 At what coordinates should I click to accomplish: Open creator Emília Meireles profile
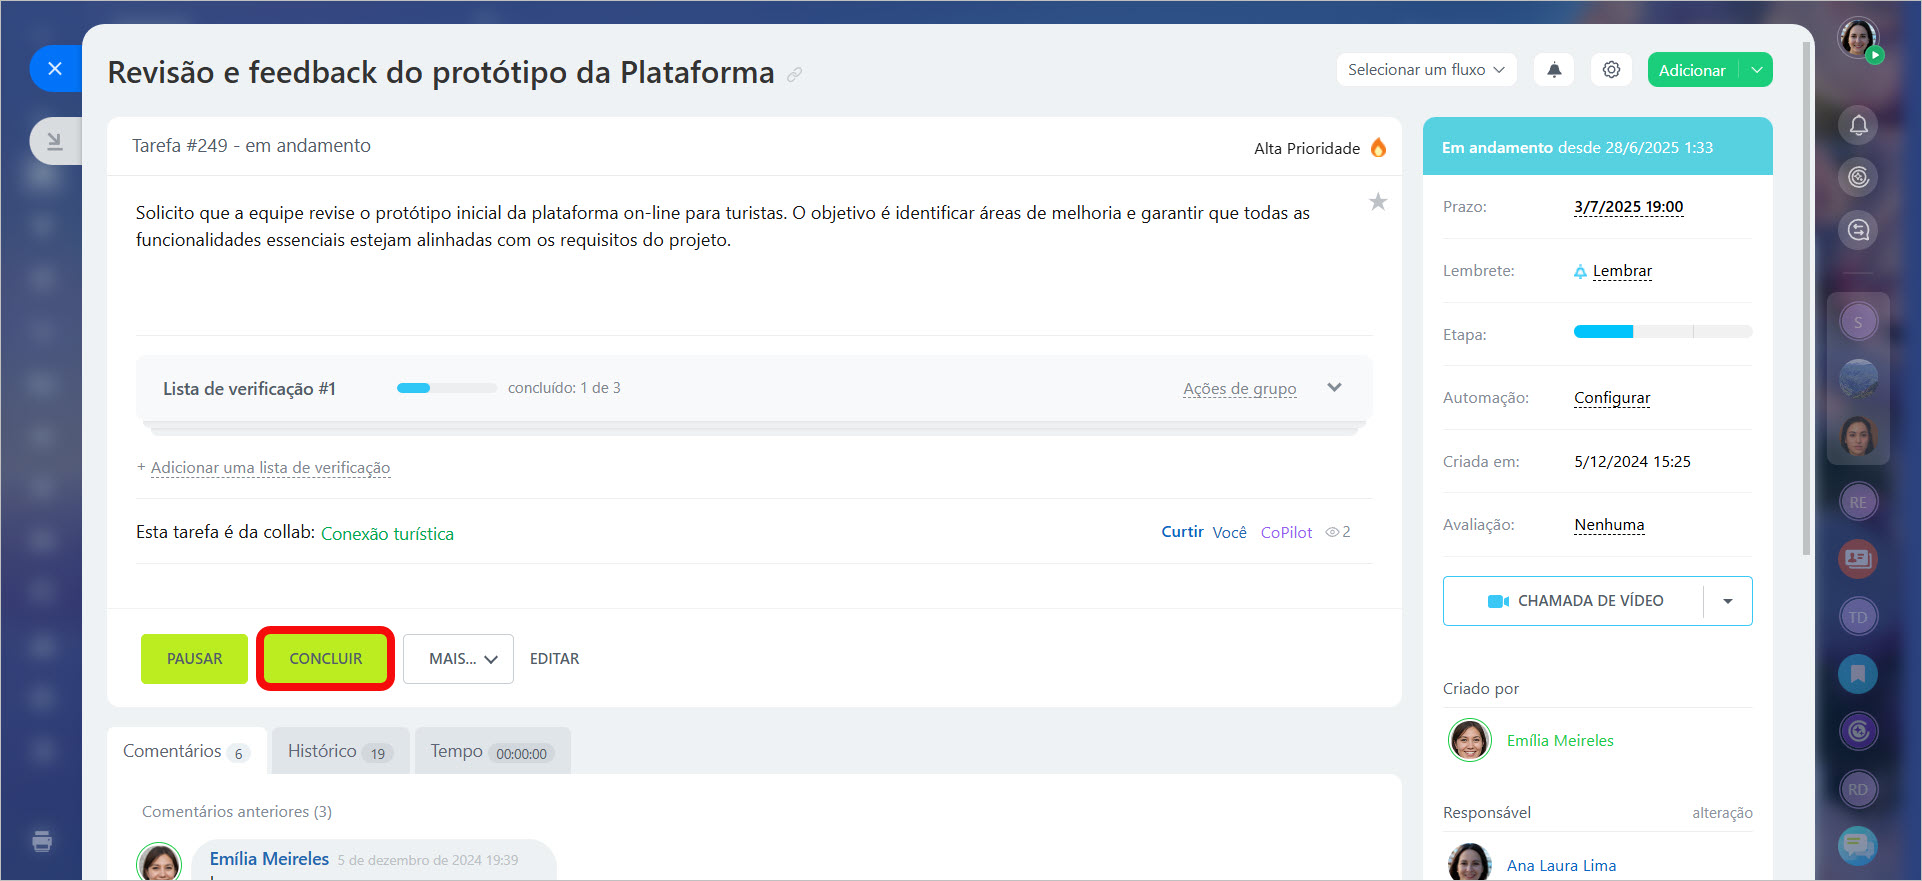click(1560, 741)
